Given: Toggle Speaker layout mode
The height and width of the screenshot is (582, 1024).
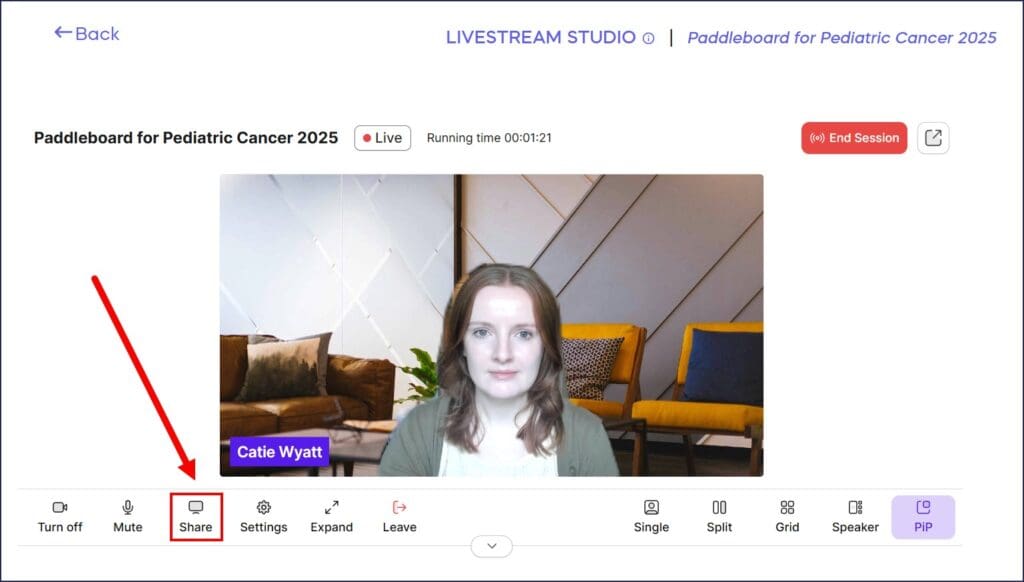Looking at the screenshot, I should coord(854,516).
